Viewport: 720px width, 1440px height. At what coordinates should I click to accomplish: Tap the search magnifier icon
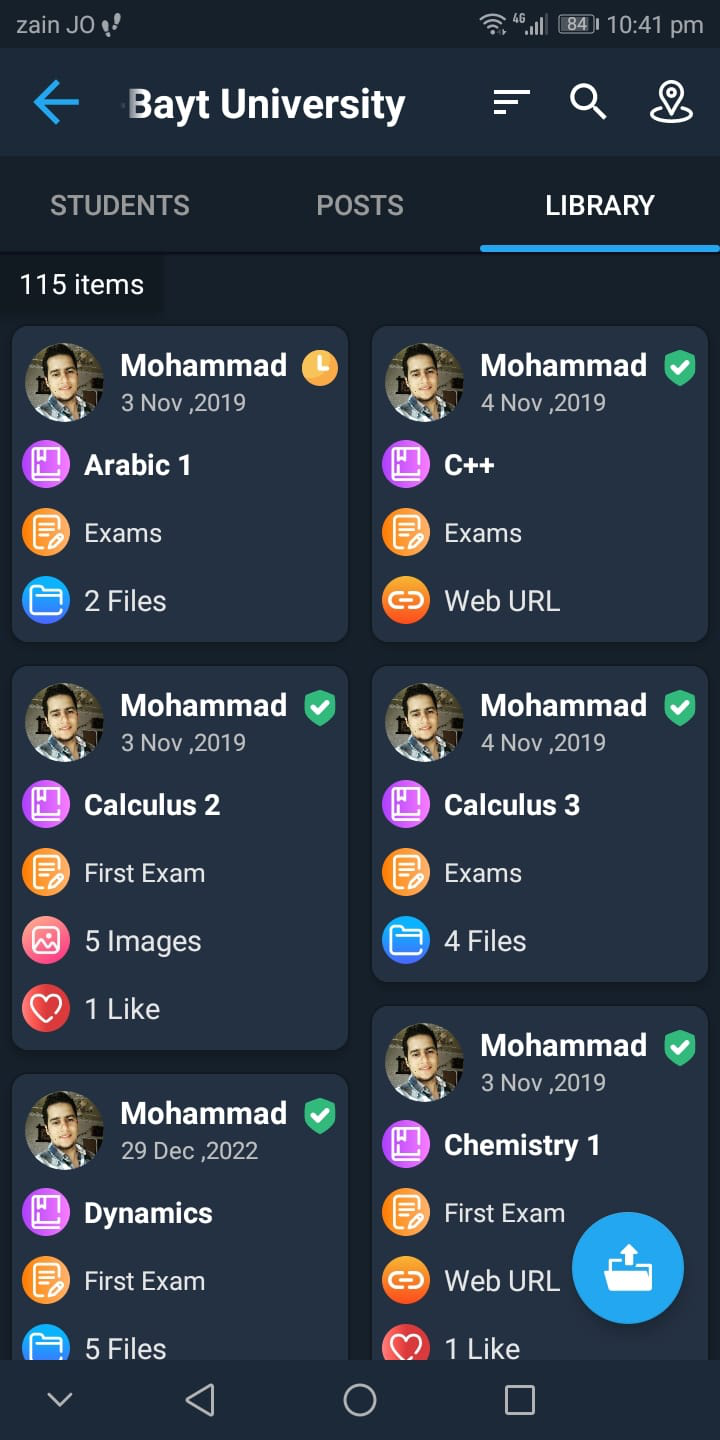(588, 102)
